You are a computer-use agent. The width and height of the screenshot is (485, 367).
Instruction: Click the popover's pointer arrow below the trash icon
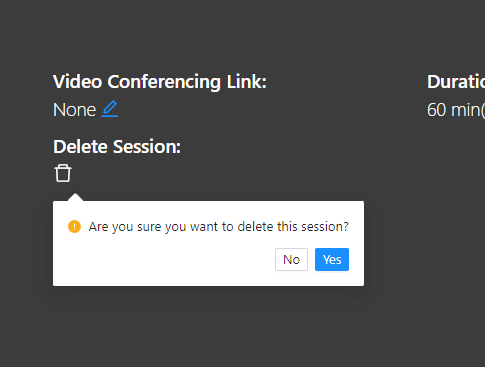click(76, 197)
